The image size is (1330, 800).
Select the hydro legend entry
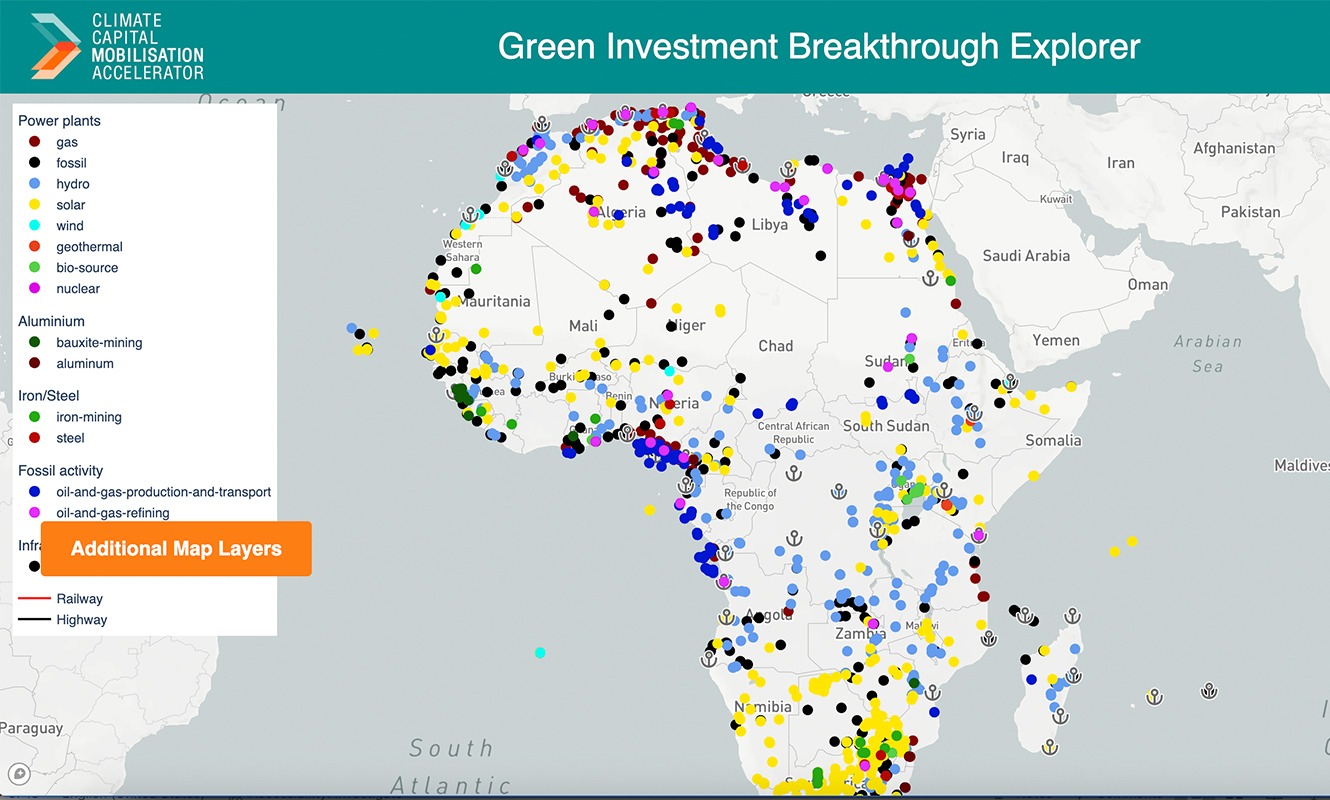(72, 184)
